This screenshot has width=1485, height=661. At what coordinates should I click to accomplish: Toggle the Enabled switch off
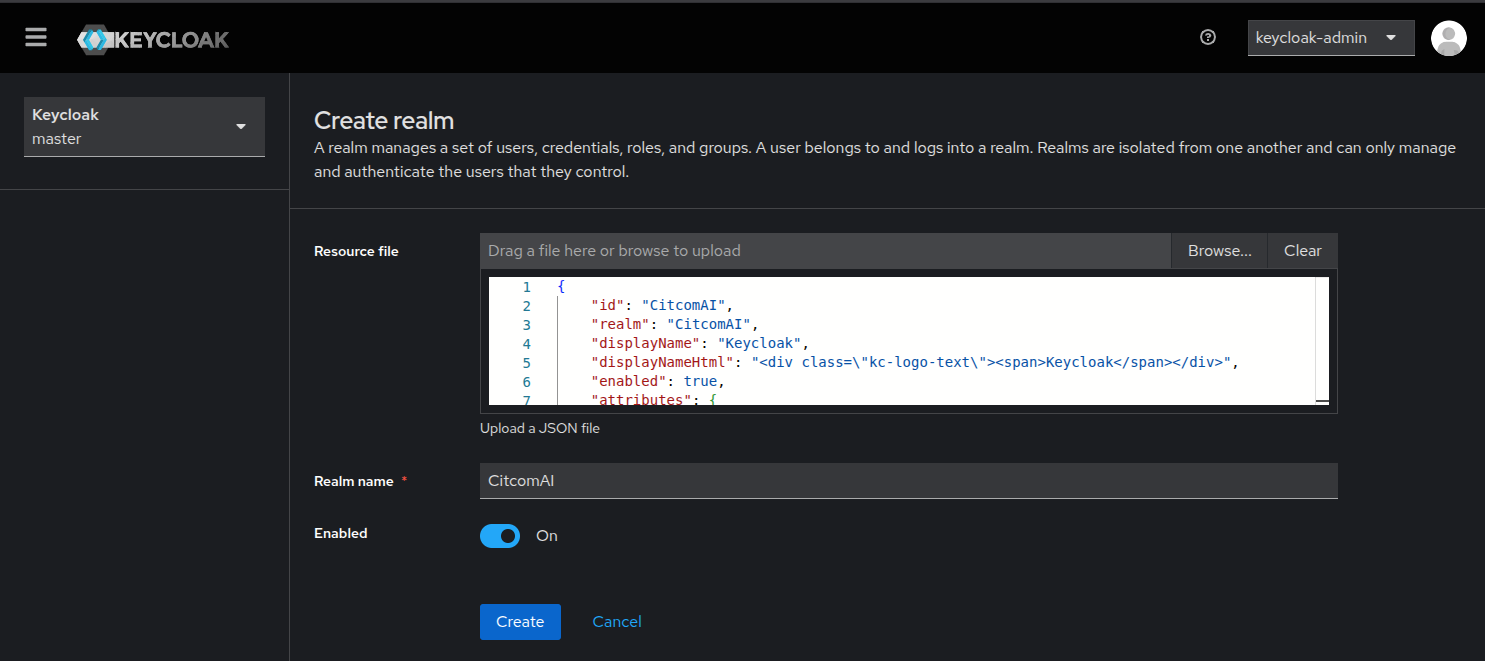click(x=500, y=536)
